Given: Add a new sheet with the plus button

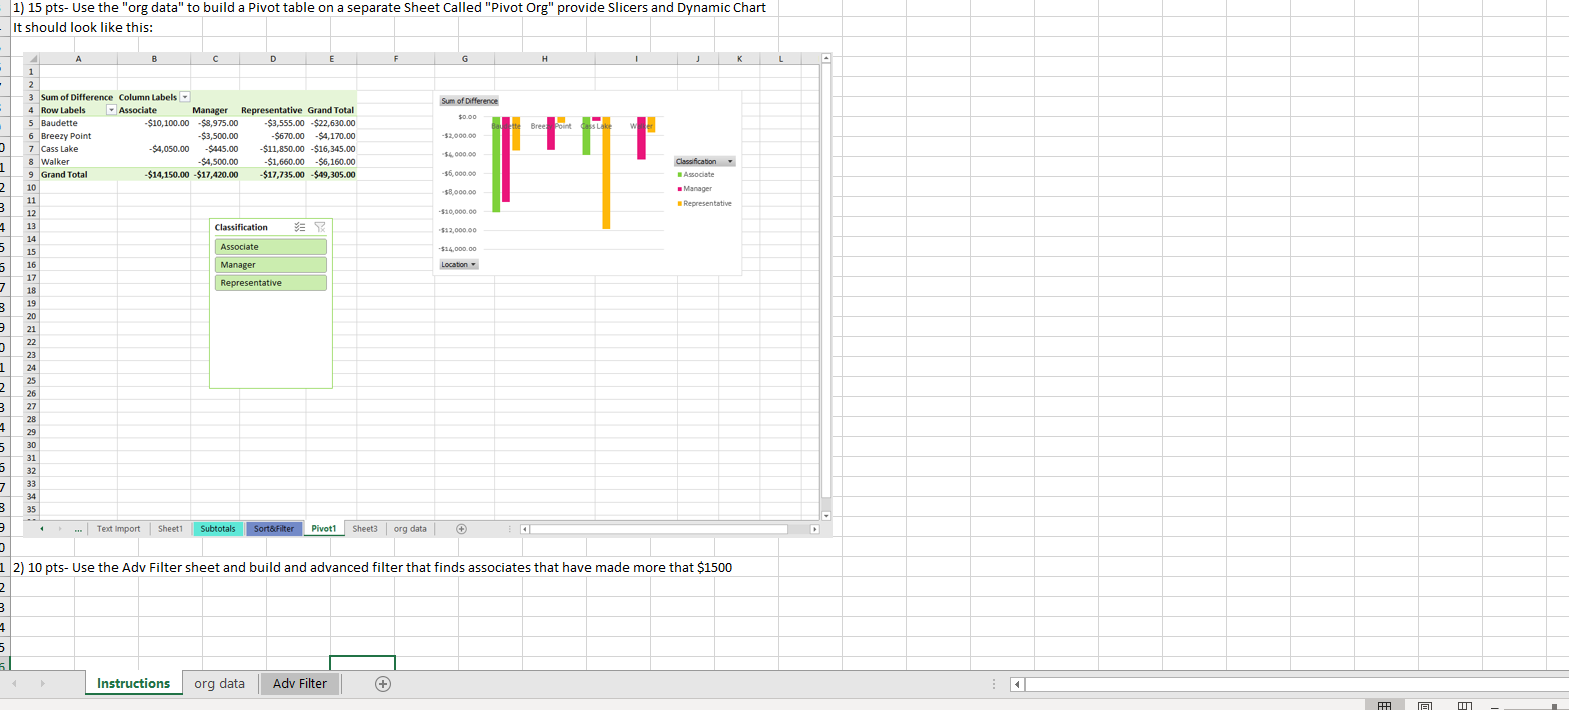Looking at the screenshot, I should [383, 684].
